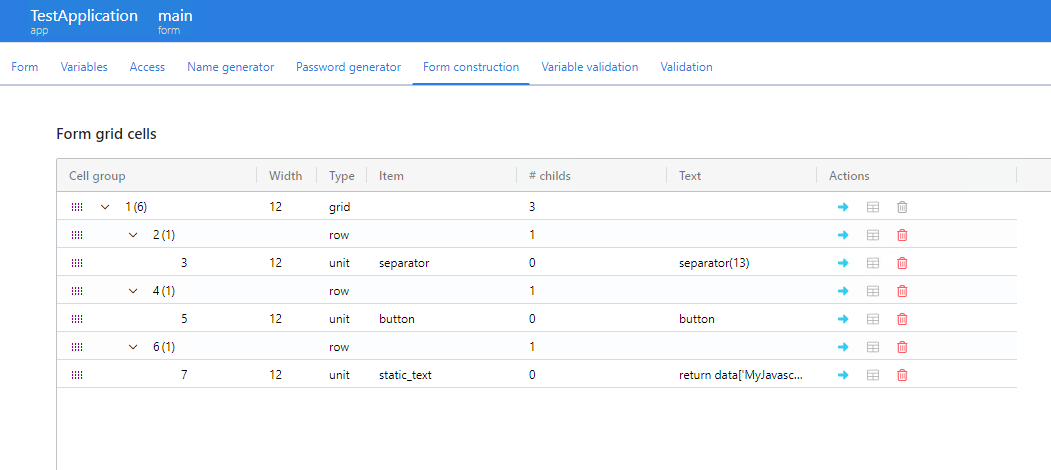
Task: Click the blue arrow action for grid row 1 (6)
Action: pos(843,207)
